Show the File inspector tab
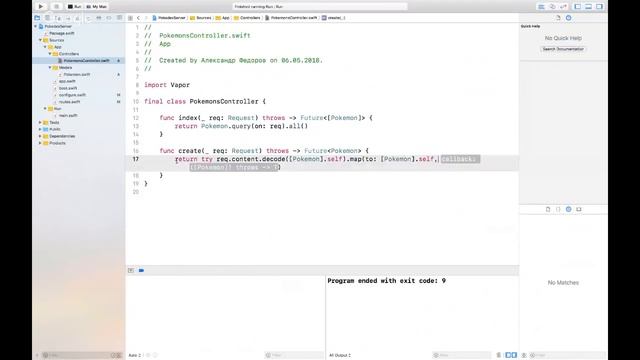This screenshot has width=640, height=360. 558,18
